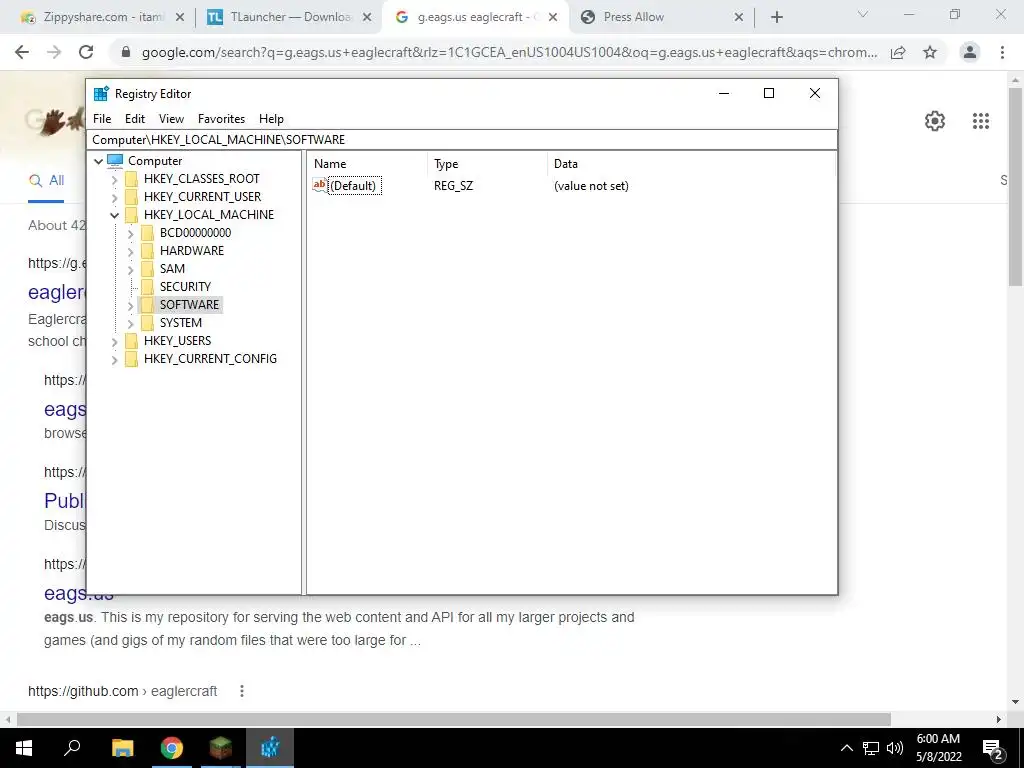The width and height of the screenshot is (1024, 768).
Task: Sort by the Name column header
Action: [x=367, y=164]
